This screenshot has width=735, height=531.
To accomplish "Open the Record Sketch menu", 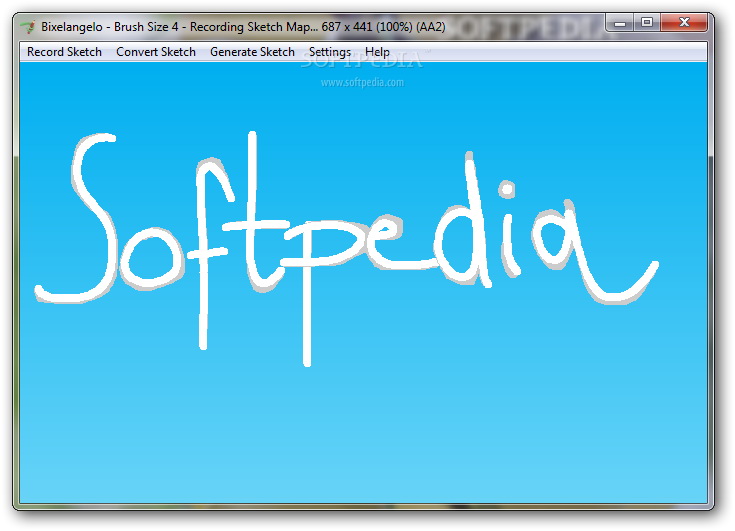I will (64, 52).
